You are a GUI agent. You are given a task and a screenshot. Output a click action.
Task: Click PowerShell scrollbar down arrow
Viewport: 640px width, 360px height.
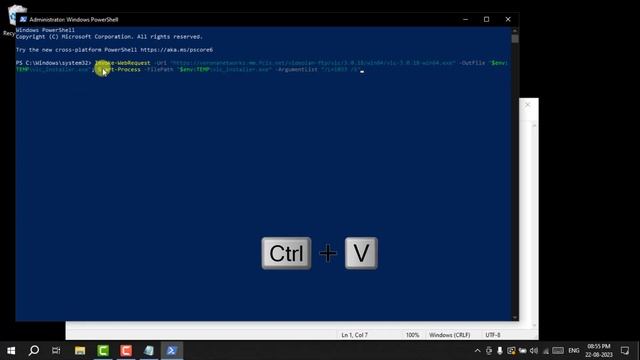point(515,317)
